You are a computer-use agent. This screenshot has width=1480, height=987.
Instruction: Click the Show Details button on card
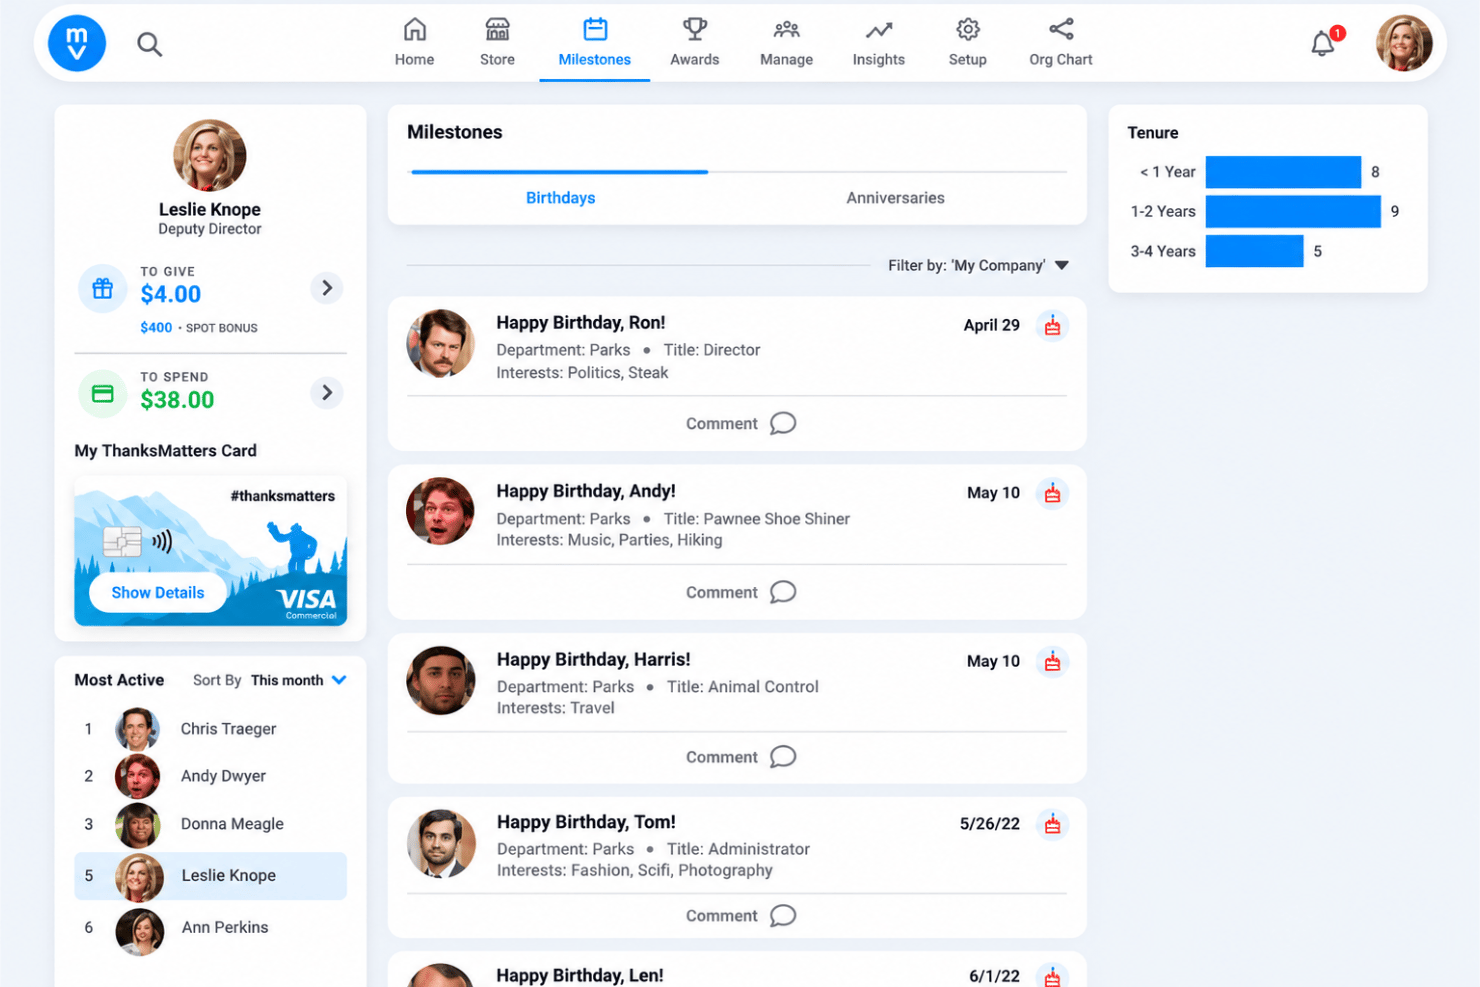tap(158, 593)
